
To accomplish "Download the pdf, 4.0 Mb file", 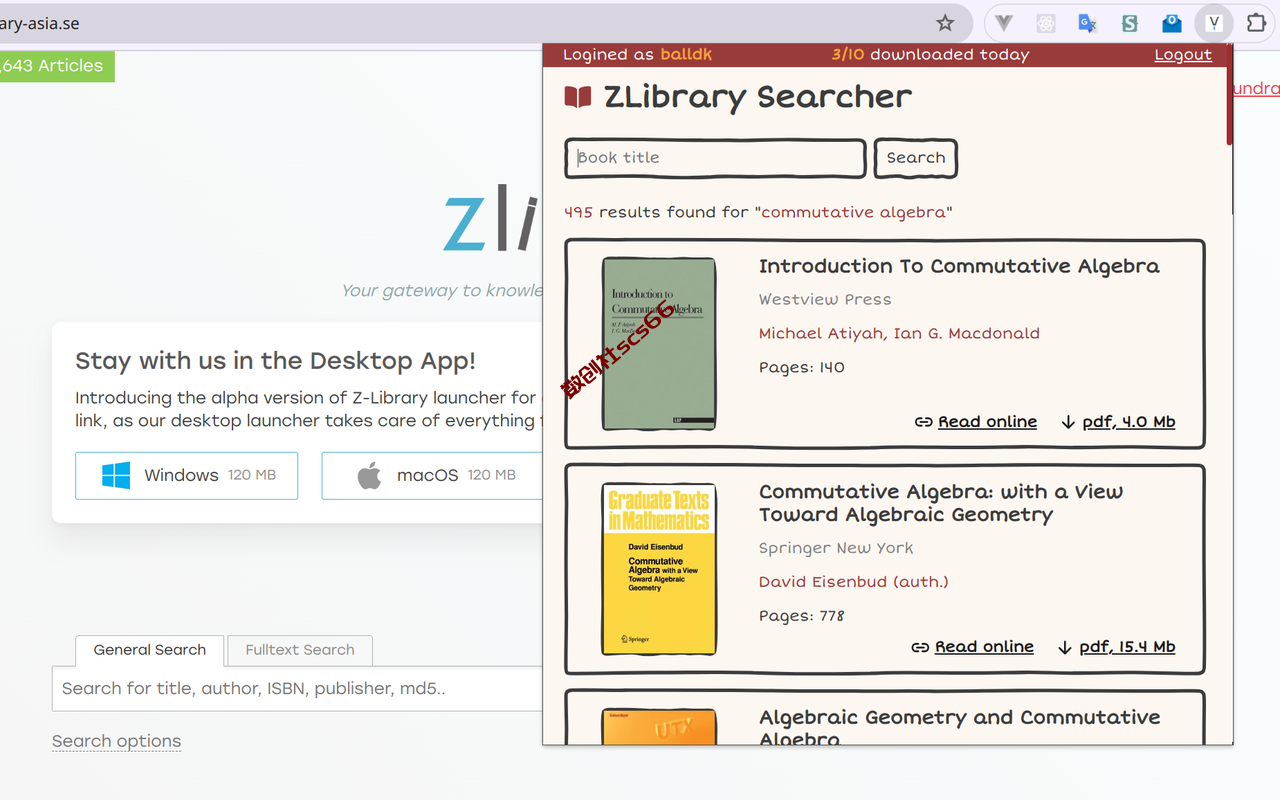I will [x=1129, y=422].
